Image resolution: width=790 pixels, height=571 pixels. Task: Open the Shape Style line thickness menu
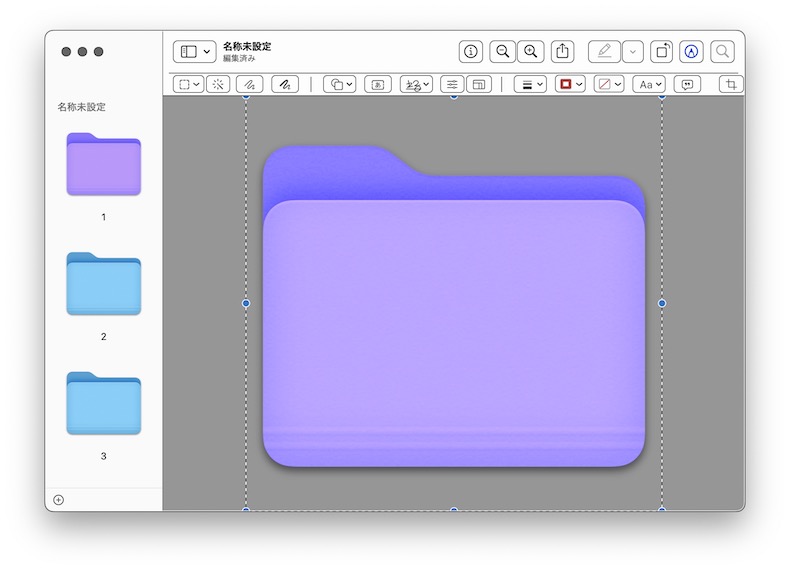coord(530,85)
